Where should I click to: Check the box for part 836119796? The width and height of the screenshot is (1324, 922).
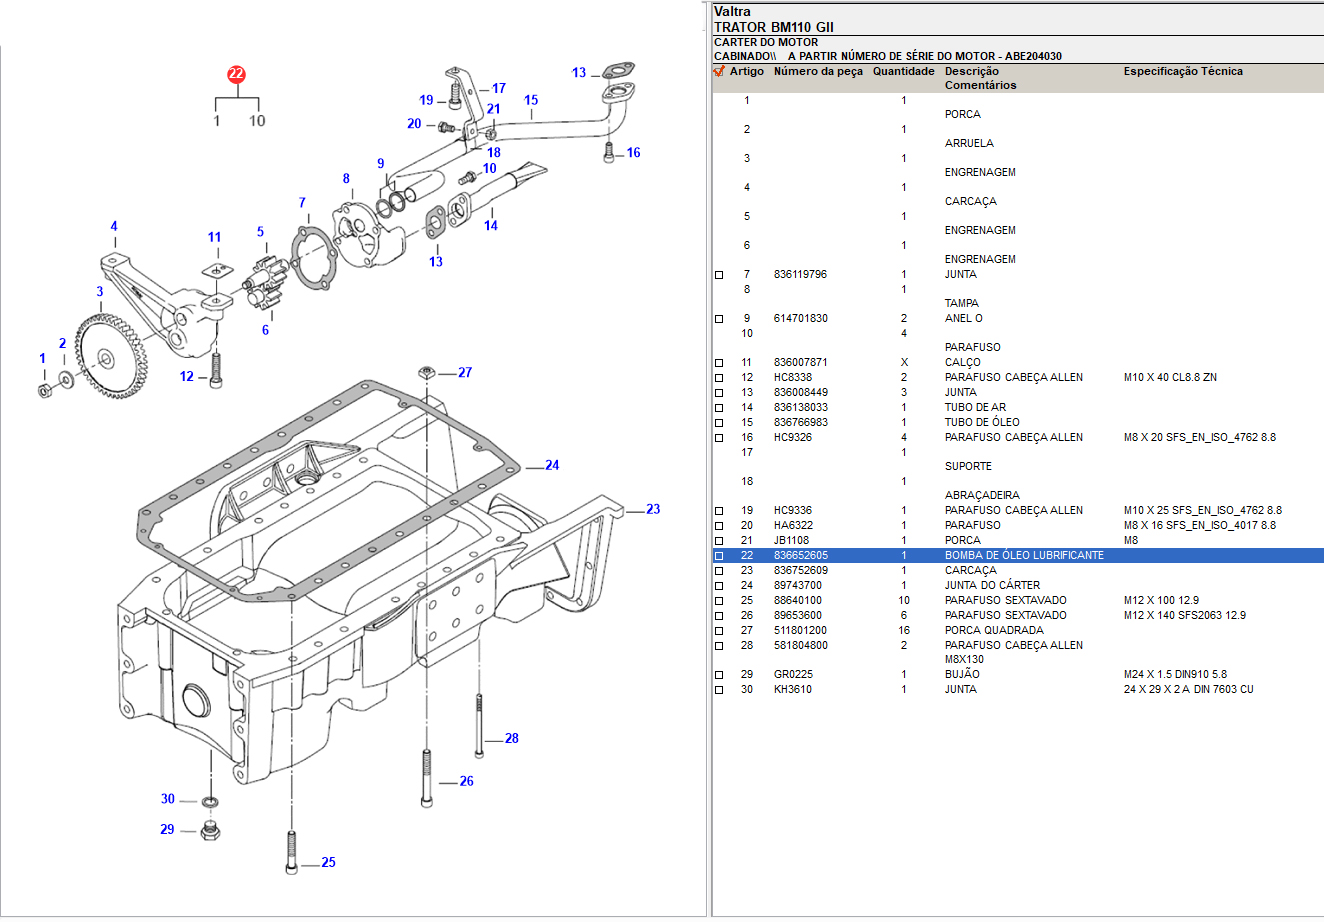click(x=718, y=275)
